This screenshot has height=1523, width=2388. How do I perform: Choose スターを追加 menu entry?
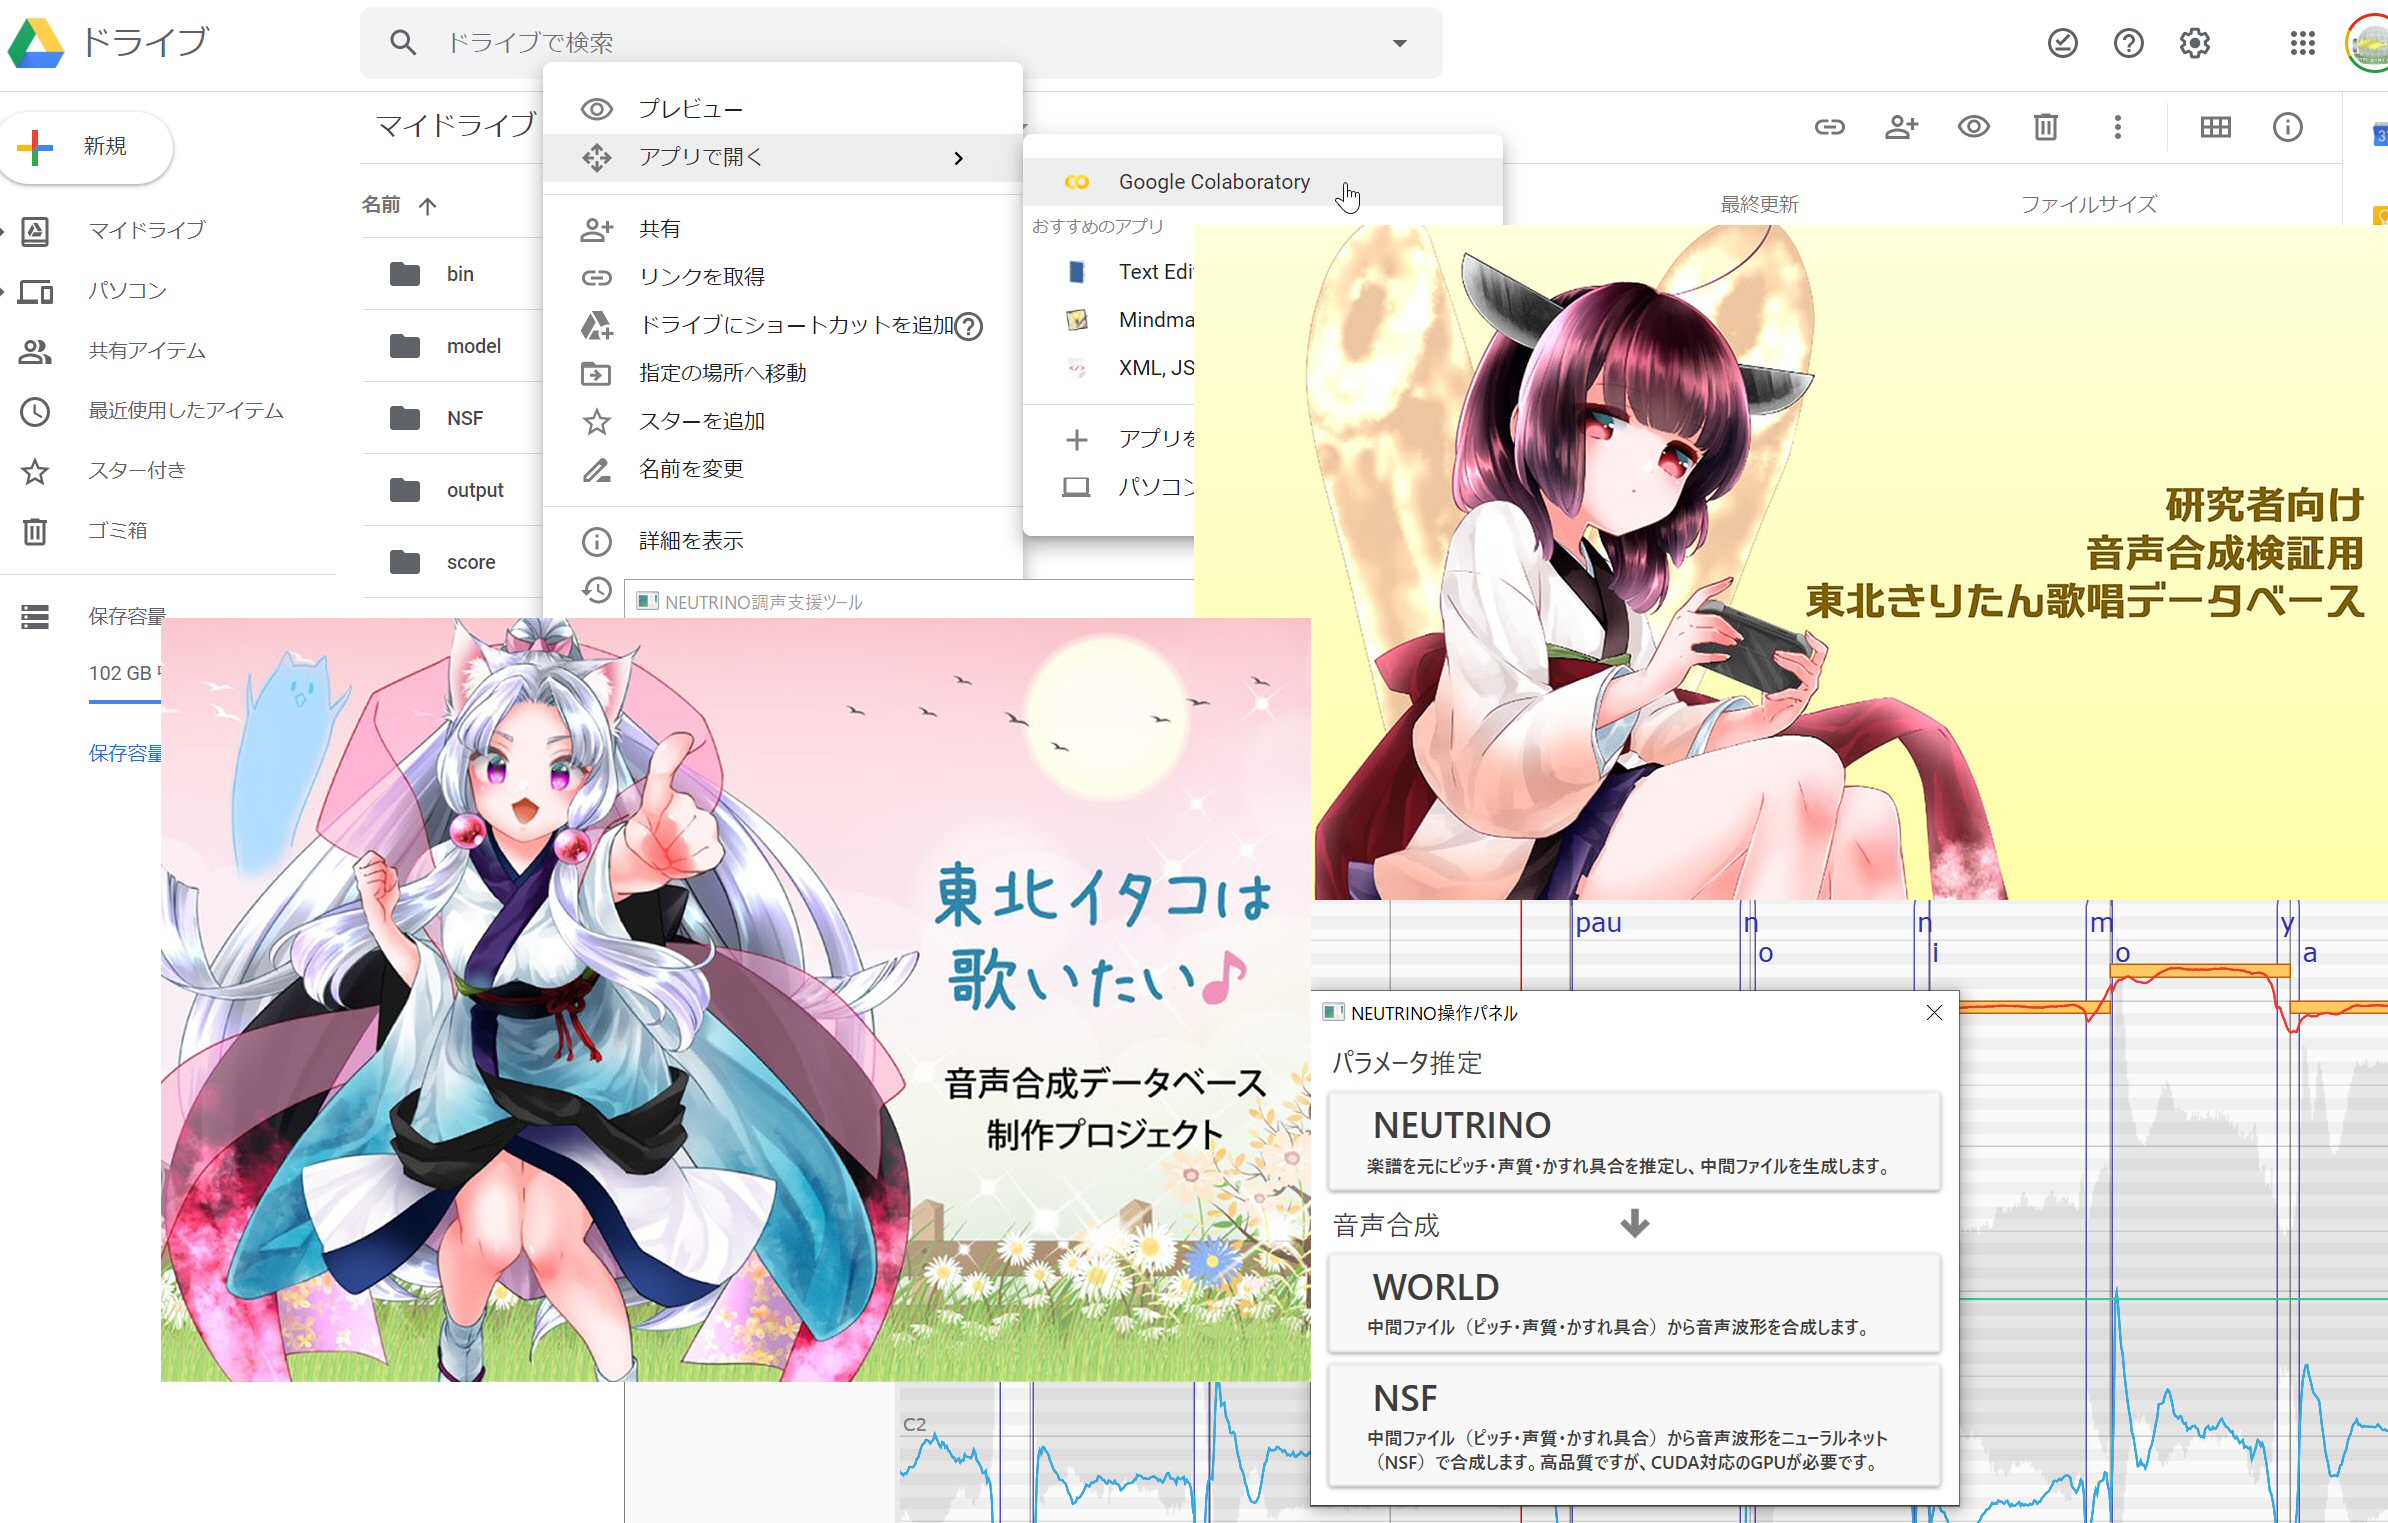(x=782, y=421)
